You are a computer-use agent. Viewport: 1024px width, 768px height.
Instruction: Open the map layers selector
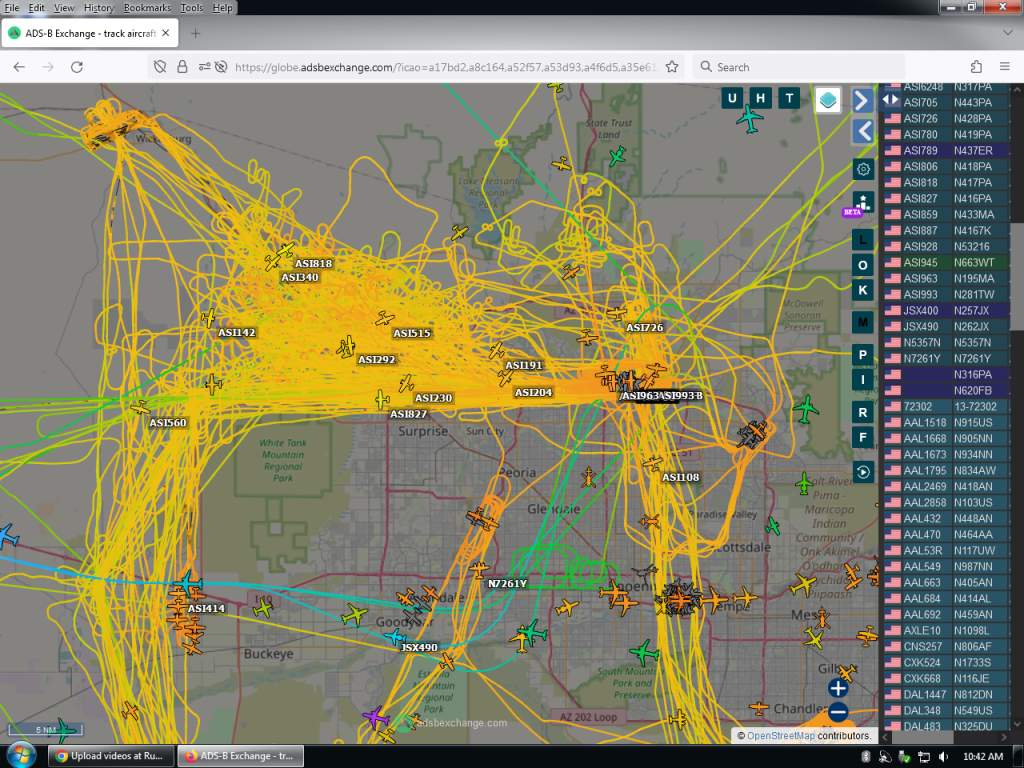point(827,100)
